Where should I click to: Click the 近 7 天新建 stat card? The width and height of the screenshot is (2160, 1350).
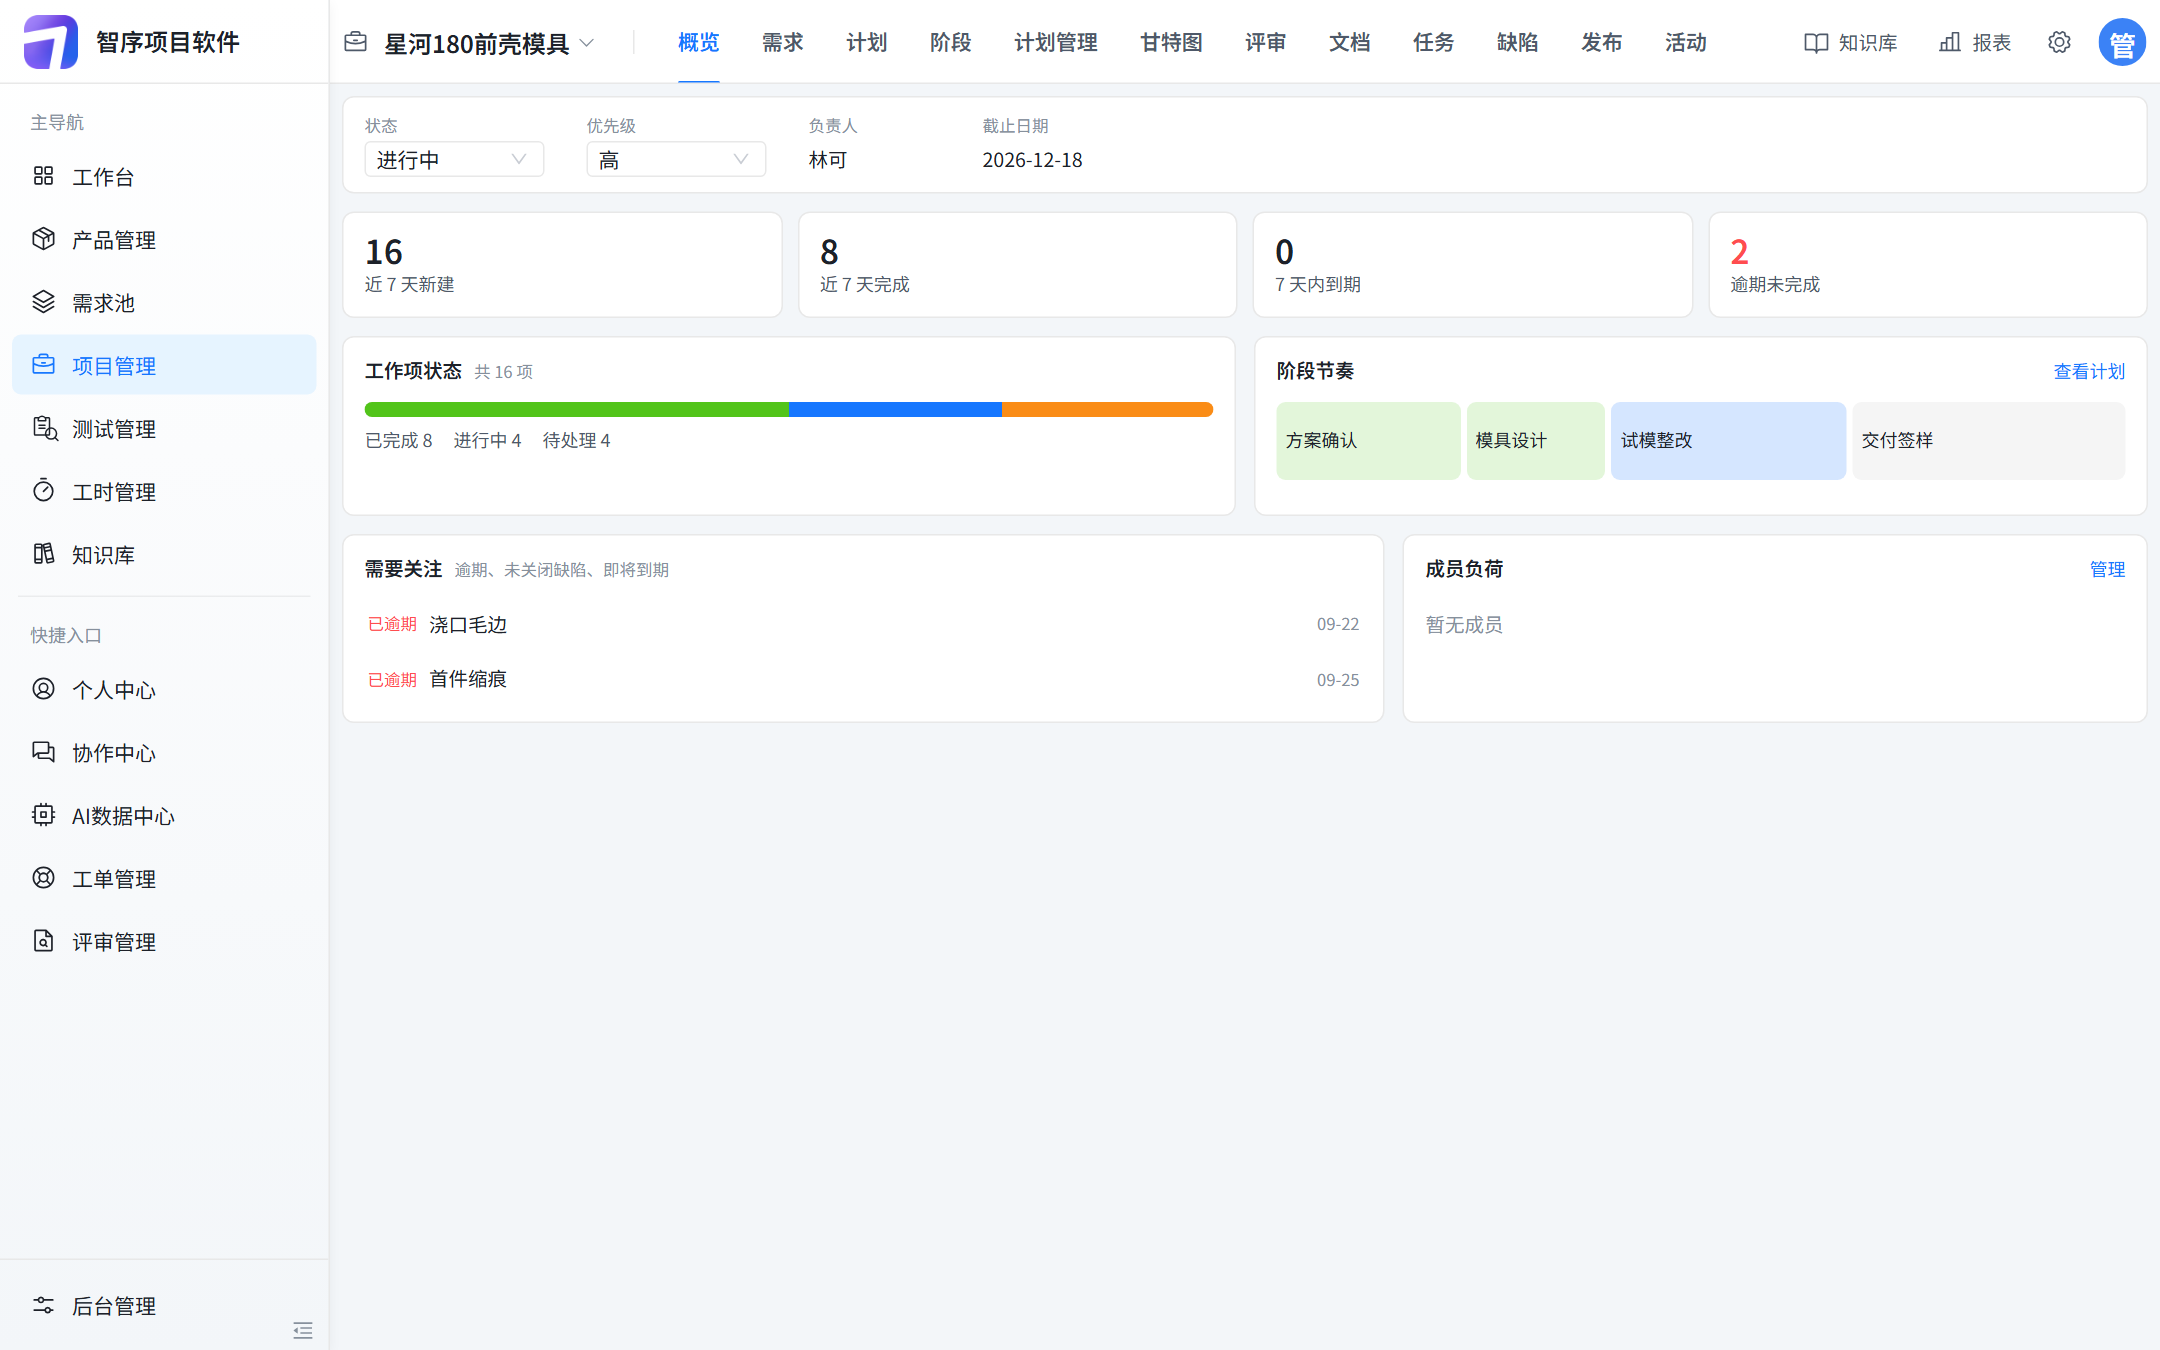[x=562, y=265]
